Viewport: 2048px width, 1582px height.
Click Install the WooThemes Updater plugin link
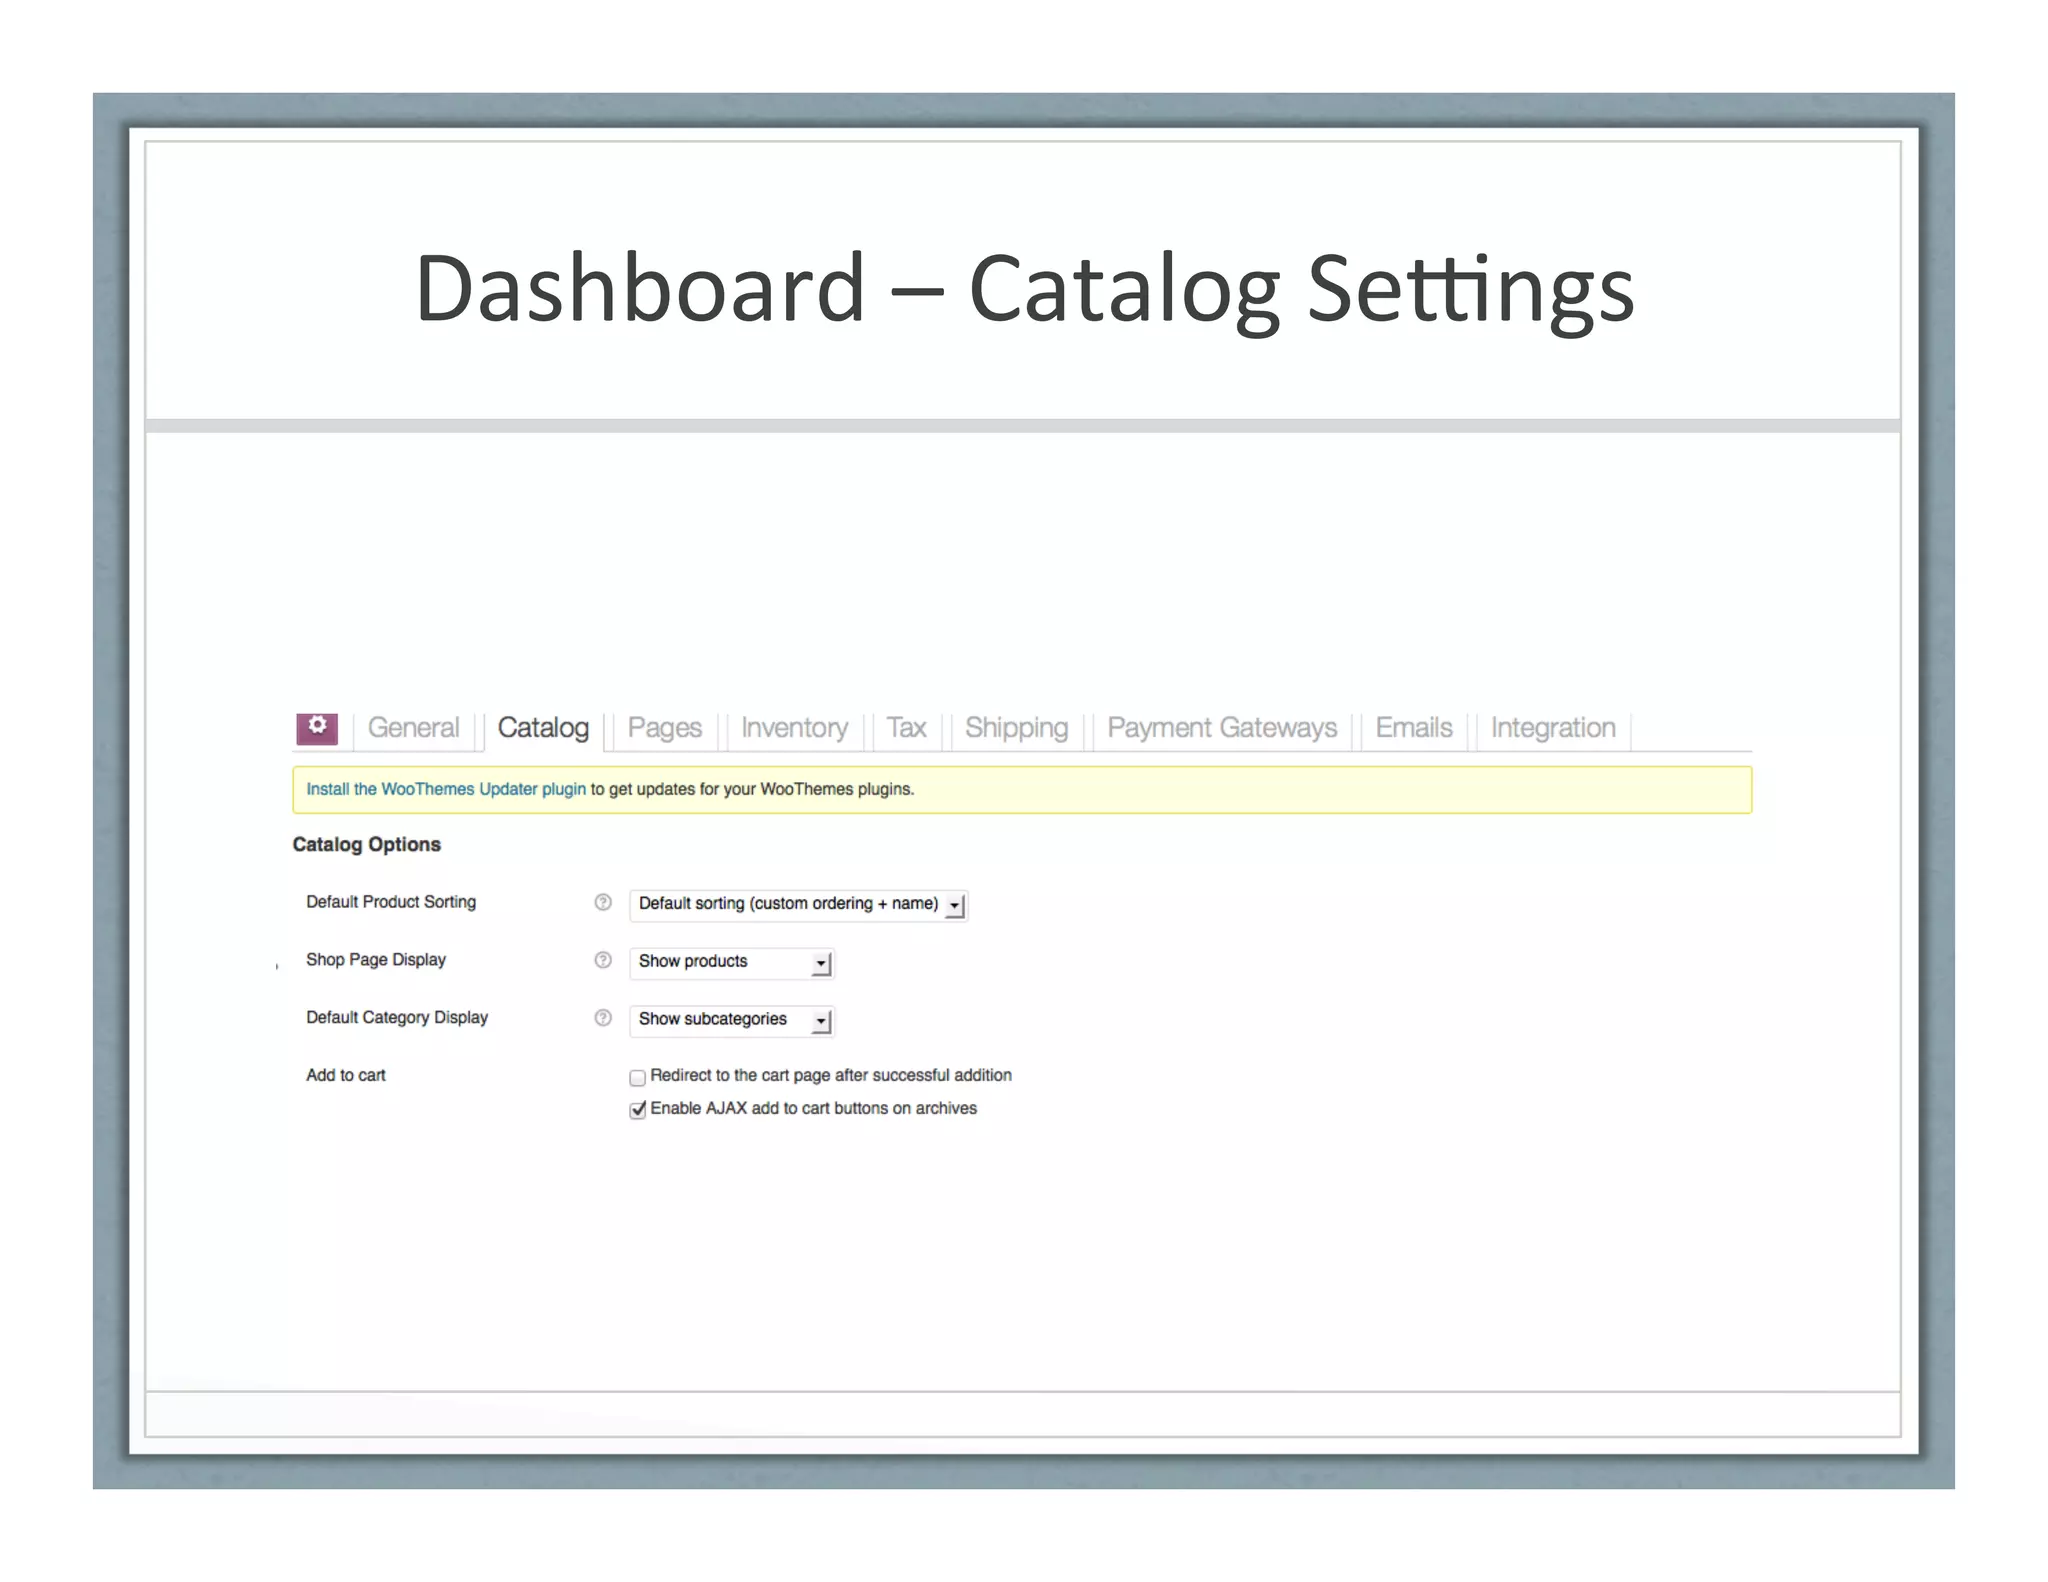(x=446, y=789)
